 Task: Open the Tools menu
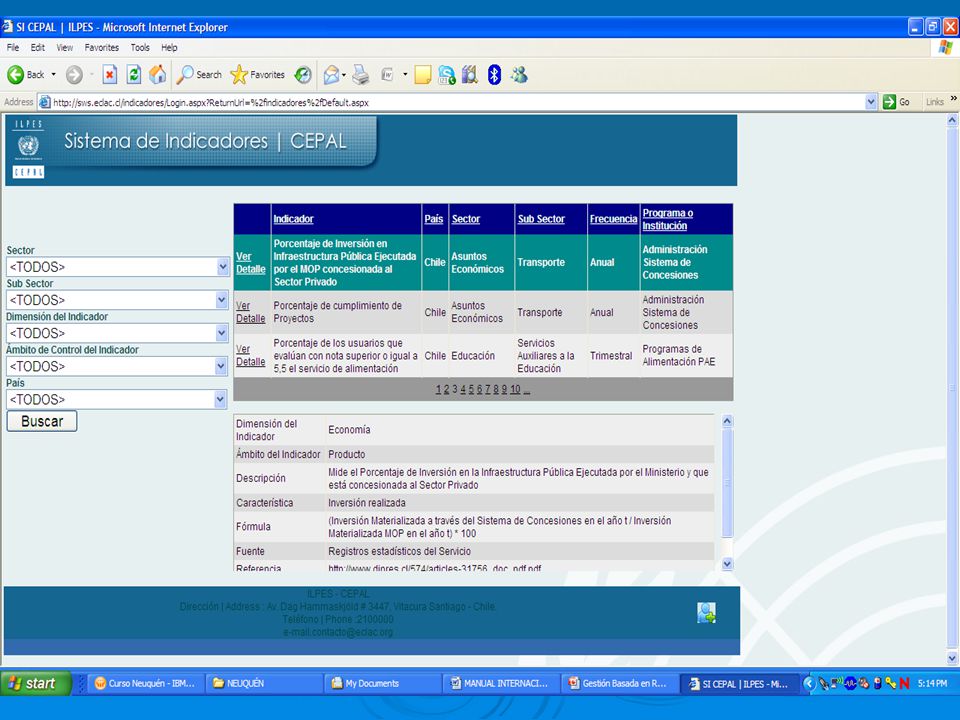140,48
